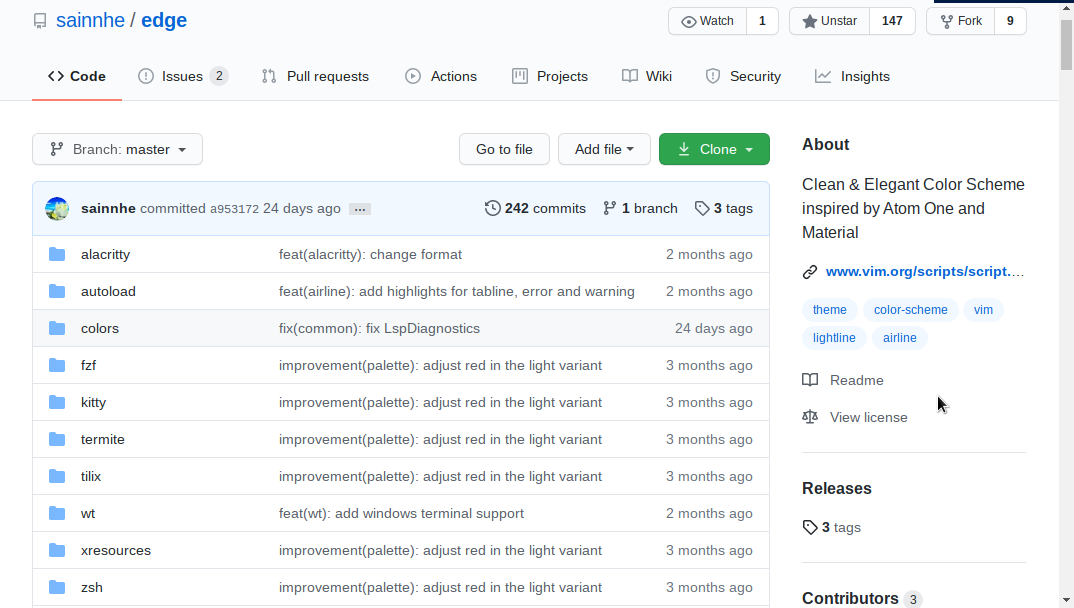Click the termite folder icon
The image size is (1074, 608).
click(57, 440)
